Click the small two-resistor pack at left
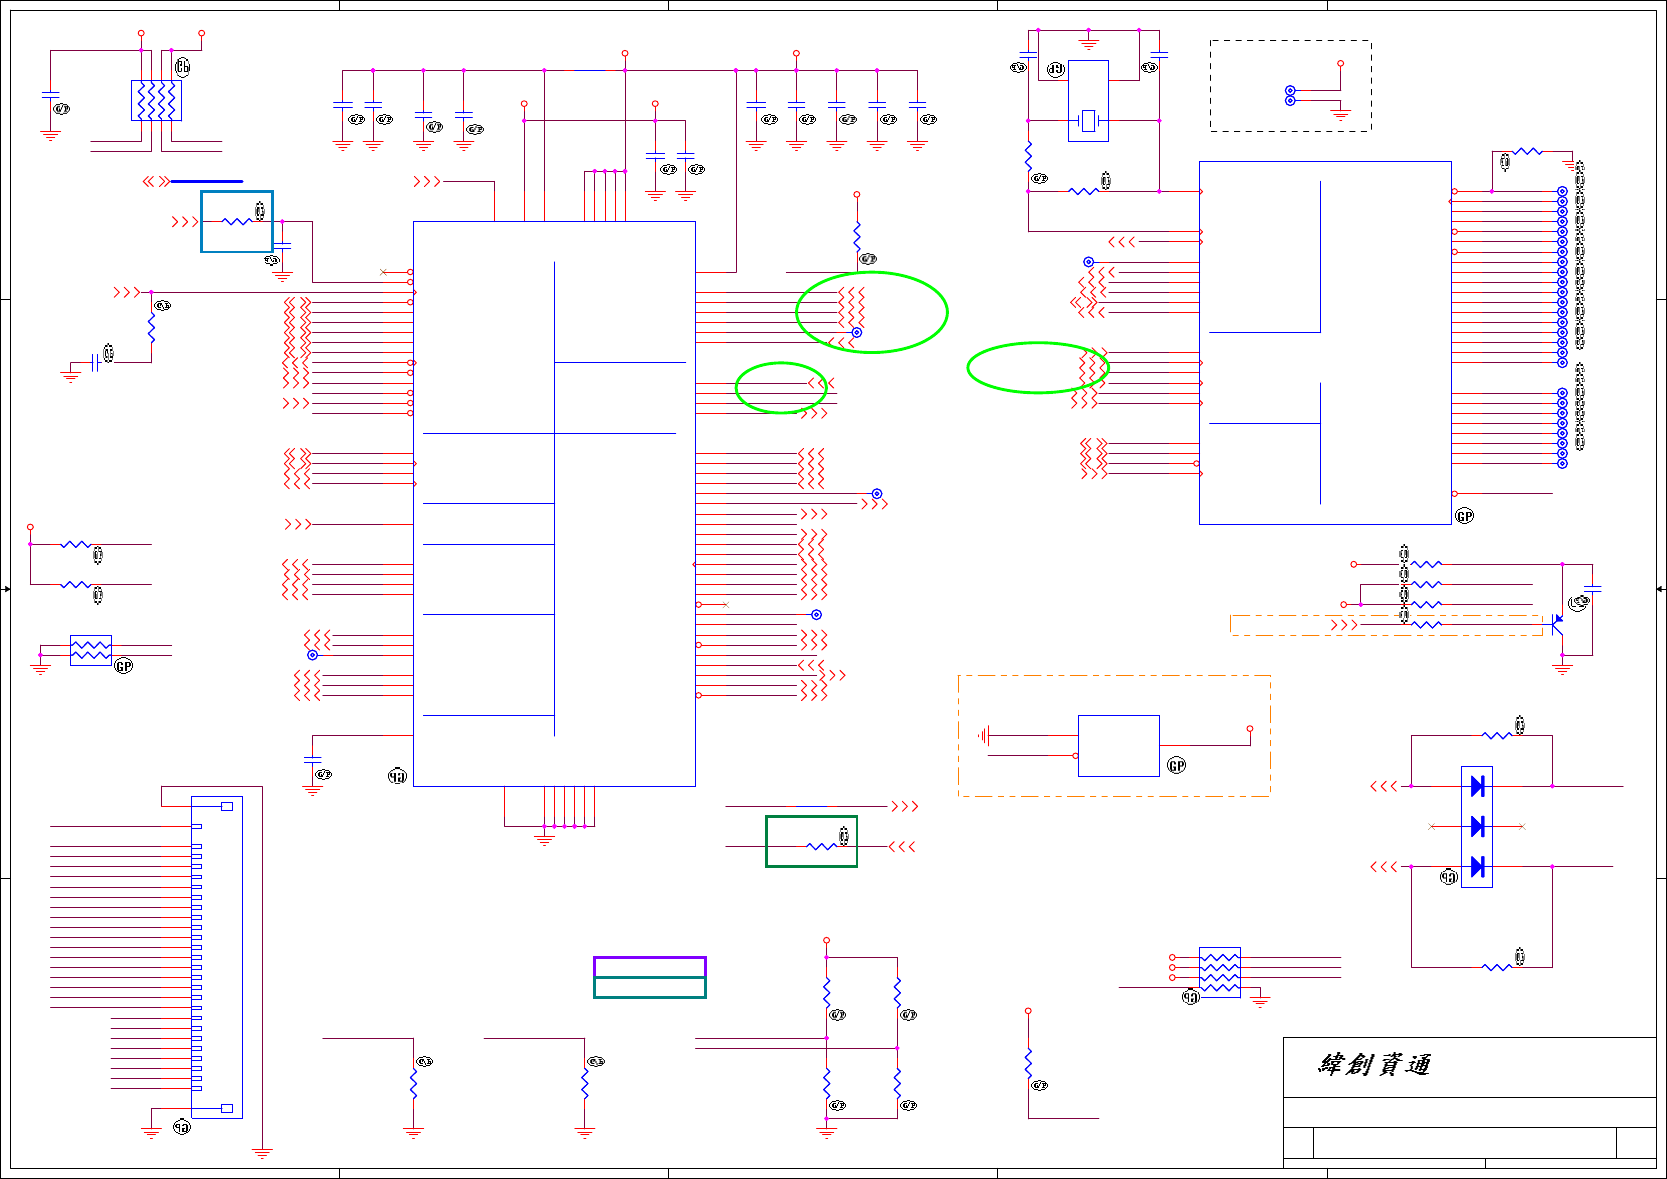 pyautogui.click(x=91, y=650)
